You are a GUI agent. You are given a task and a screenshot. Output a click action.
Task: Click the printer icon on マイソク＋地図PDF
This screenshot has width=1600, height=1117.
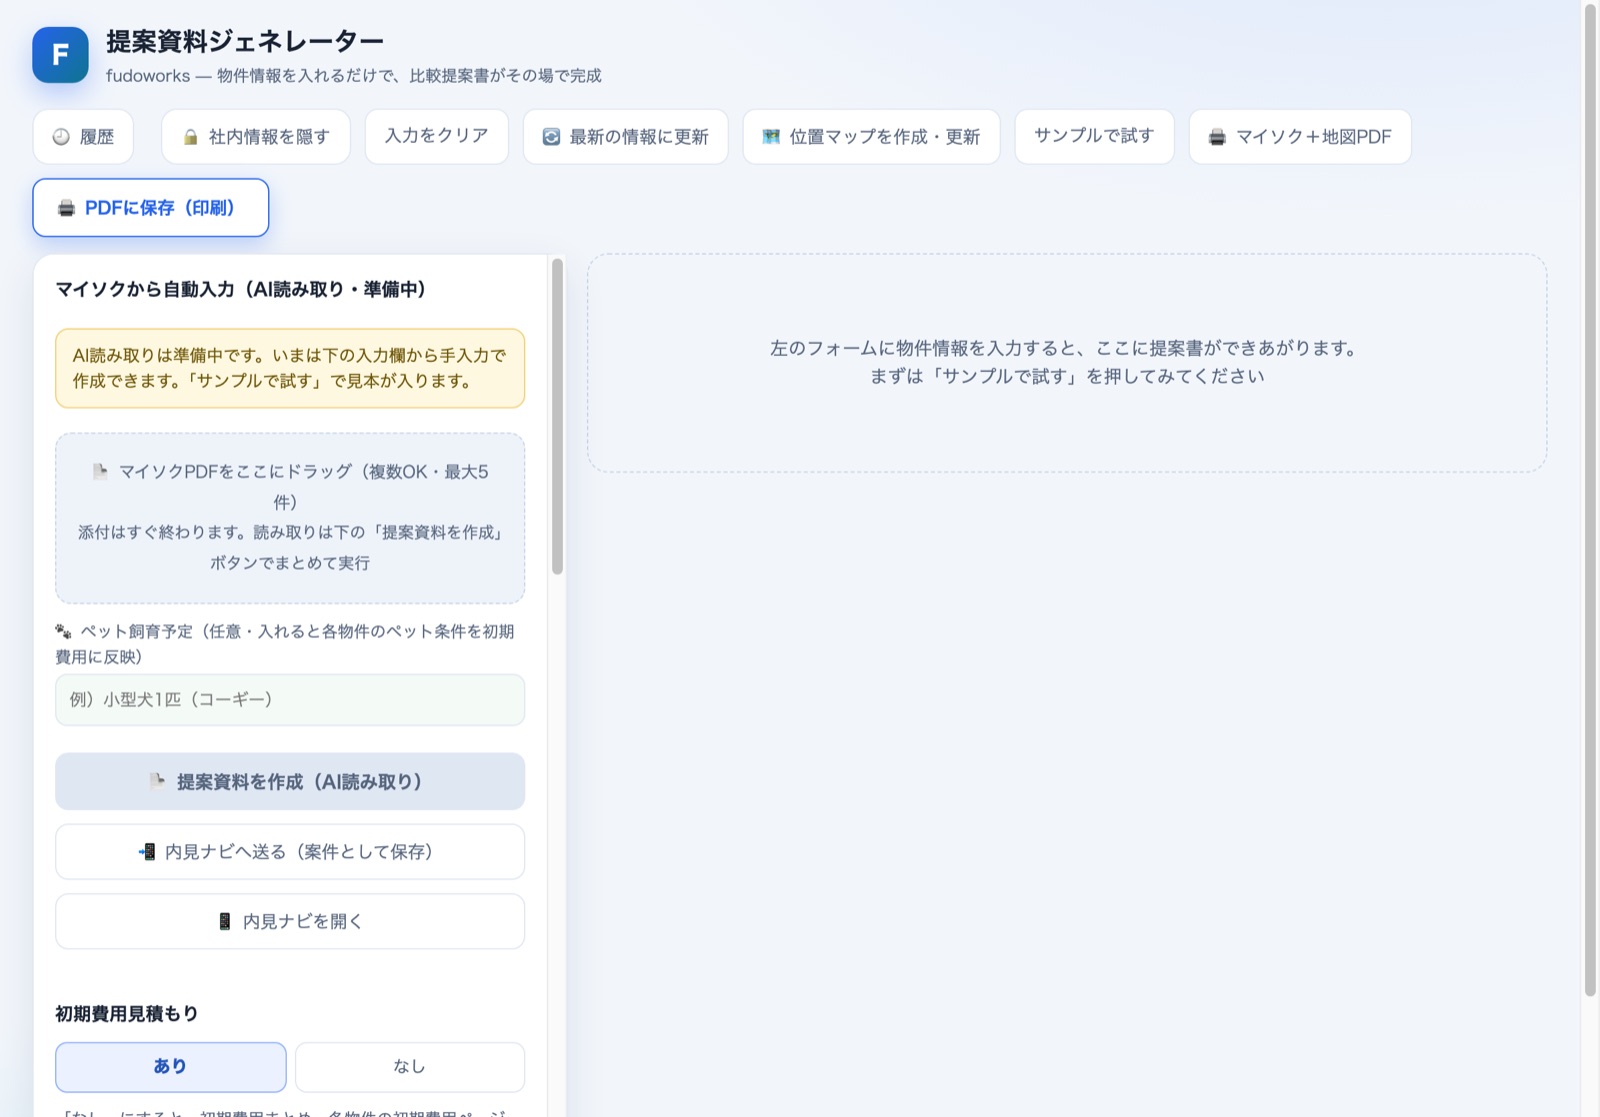pos(1217,137)
